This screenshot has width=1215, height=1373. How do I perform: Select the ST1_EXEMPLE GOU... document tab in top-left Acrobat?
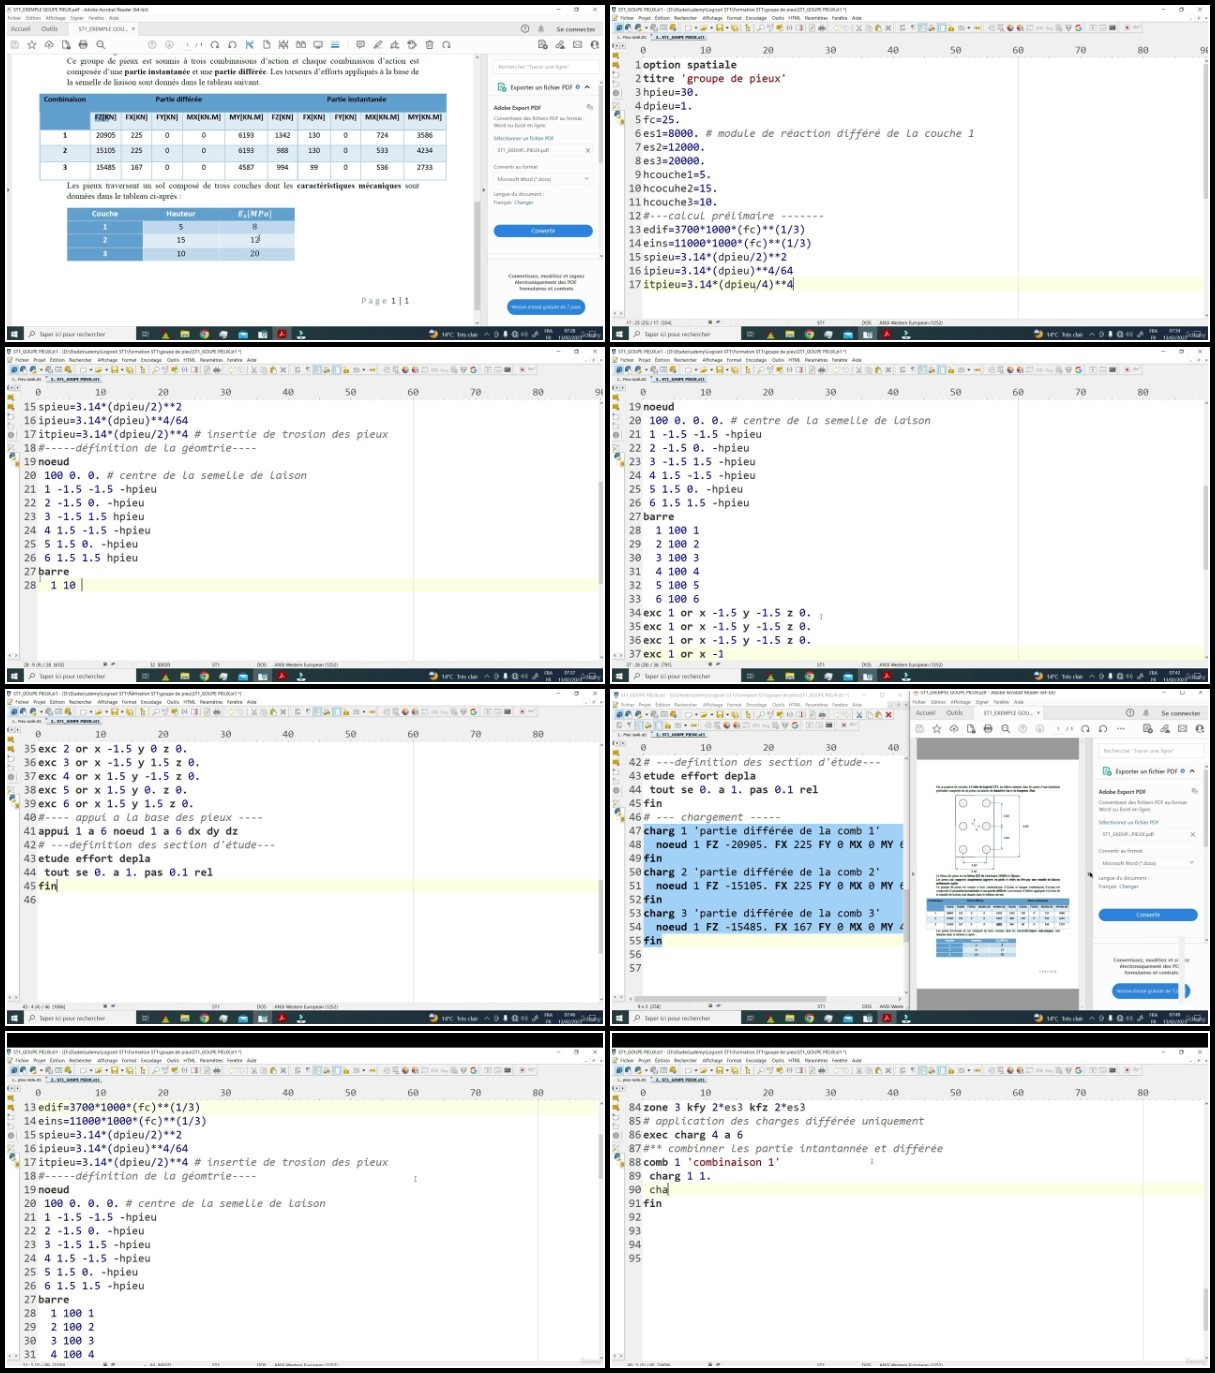[x=104, y=29]
